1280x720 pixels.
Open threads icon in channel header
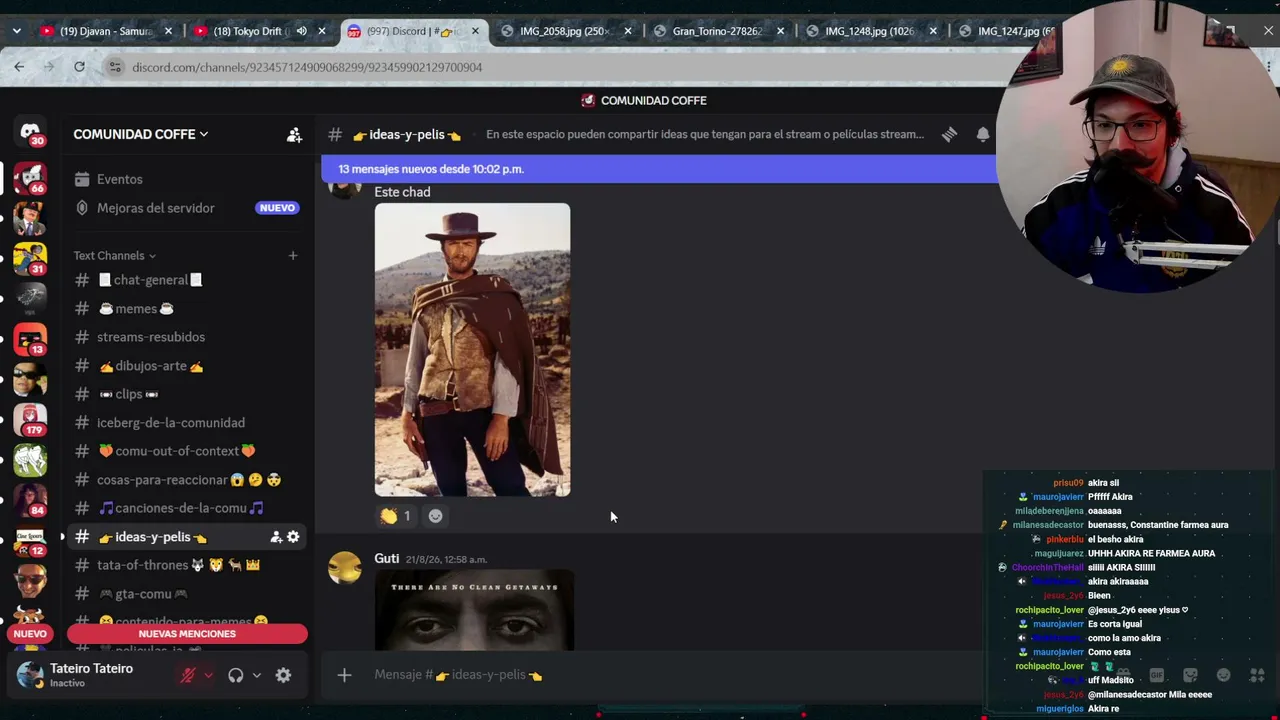(x=949, y=134)
